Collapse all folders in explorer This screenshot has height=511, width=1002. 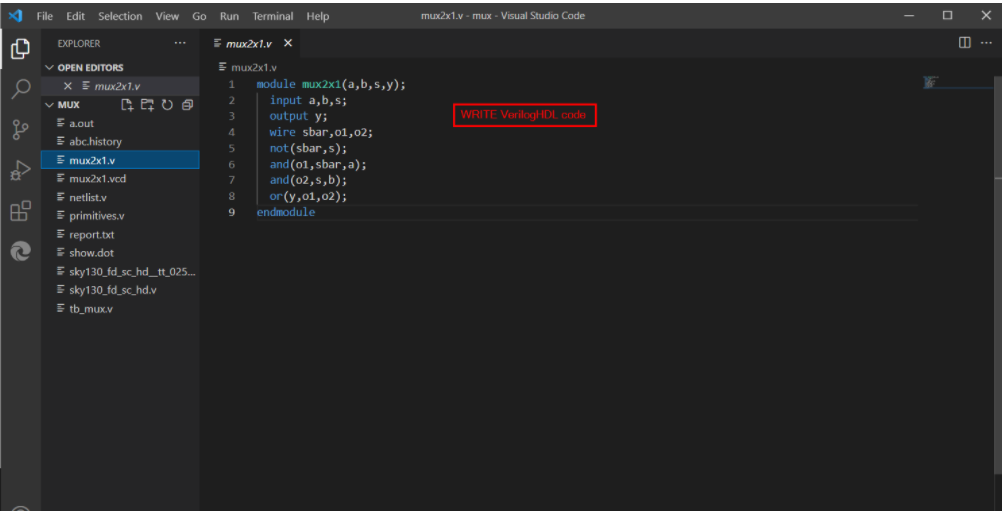[x=187, y=105]
